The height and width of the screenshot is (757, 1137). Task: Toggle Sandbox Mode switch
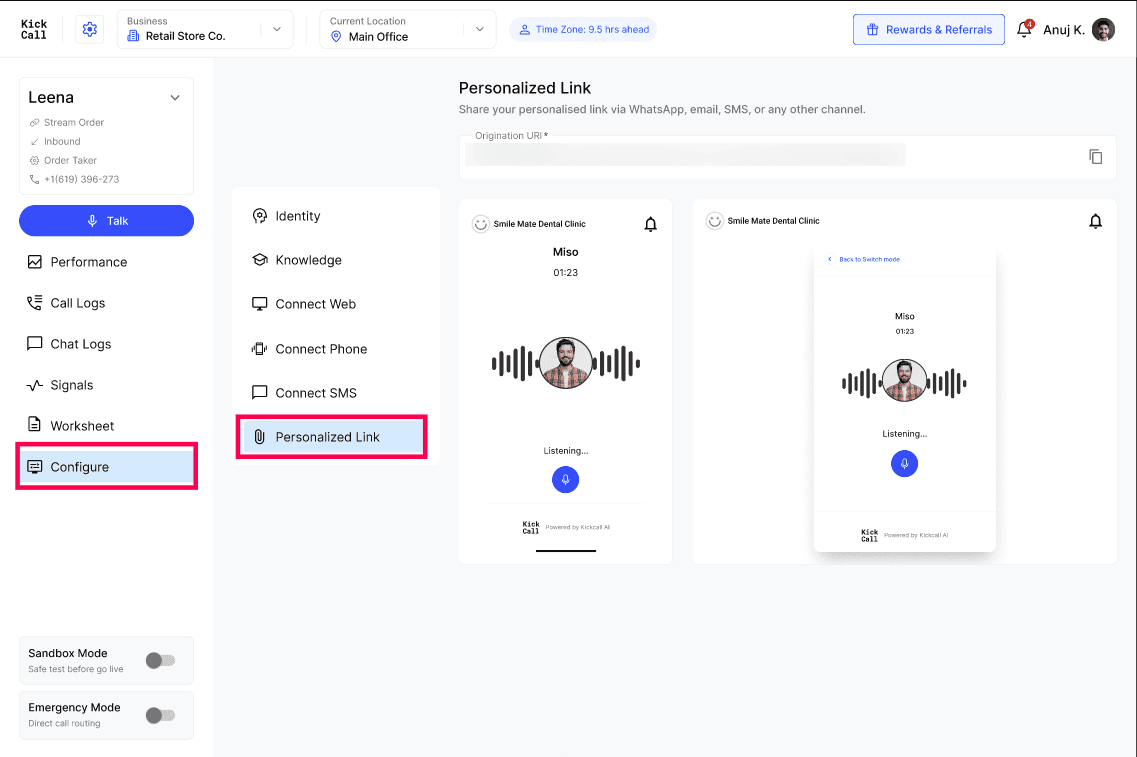[x=160, y=660]
